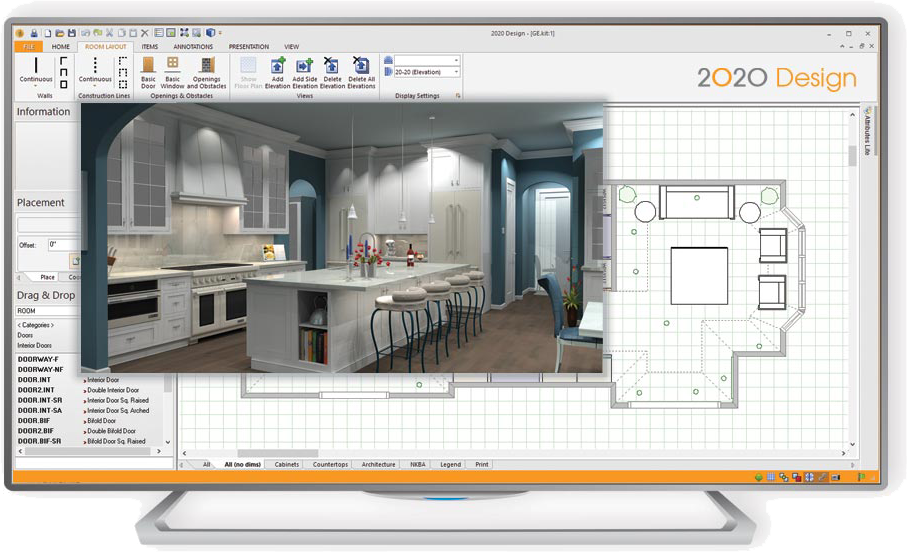Select the solid closed-rectangle wall tool
This screenshot has width=907, height=552.
[64, 84]
